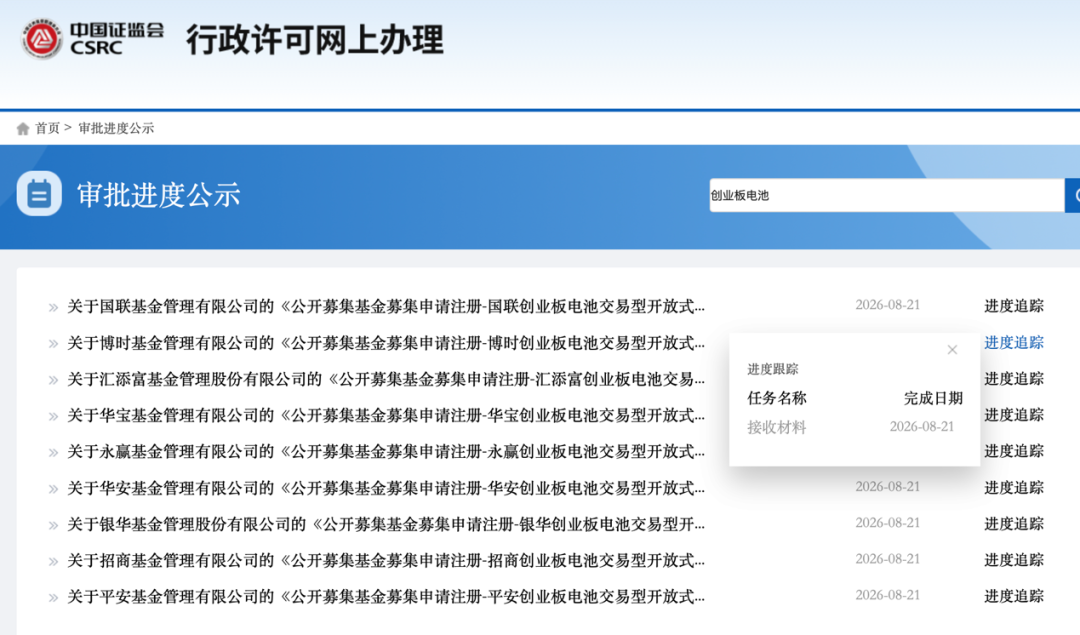Screen dimensions: 1080x635
Task: Click the 进度跟踪 popup title
Action: click(x=773, y=369)
